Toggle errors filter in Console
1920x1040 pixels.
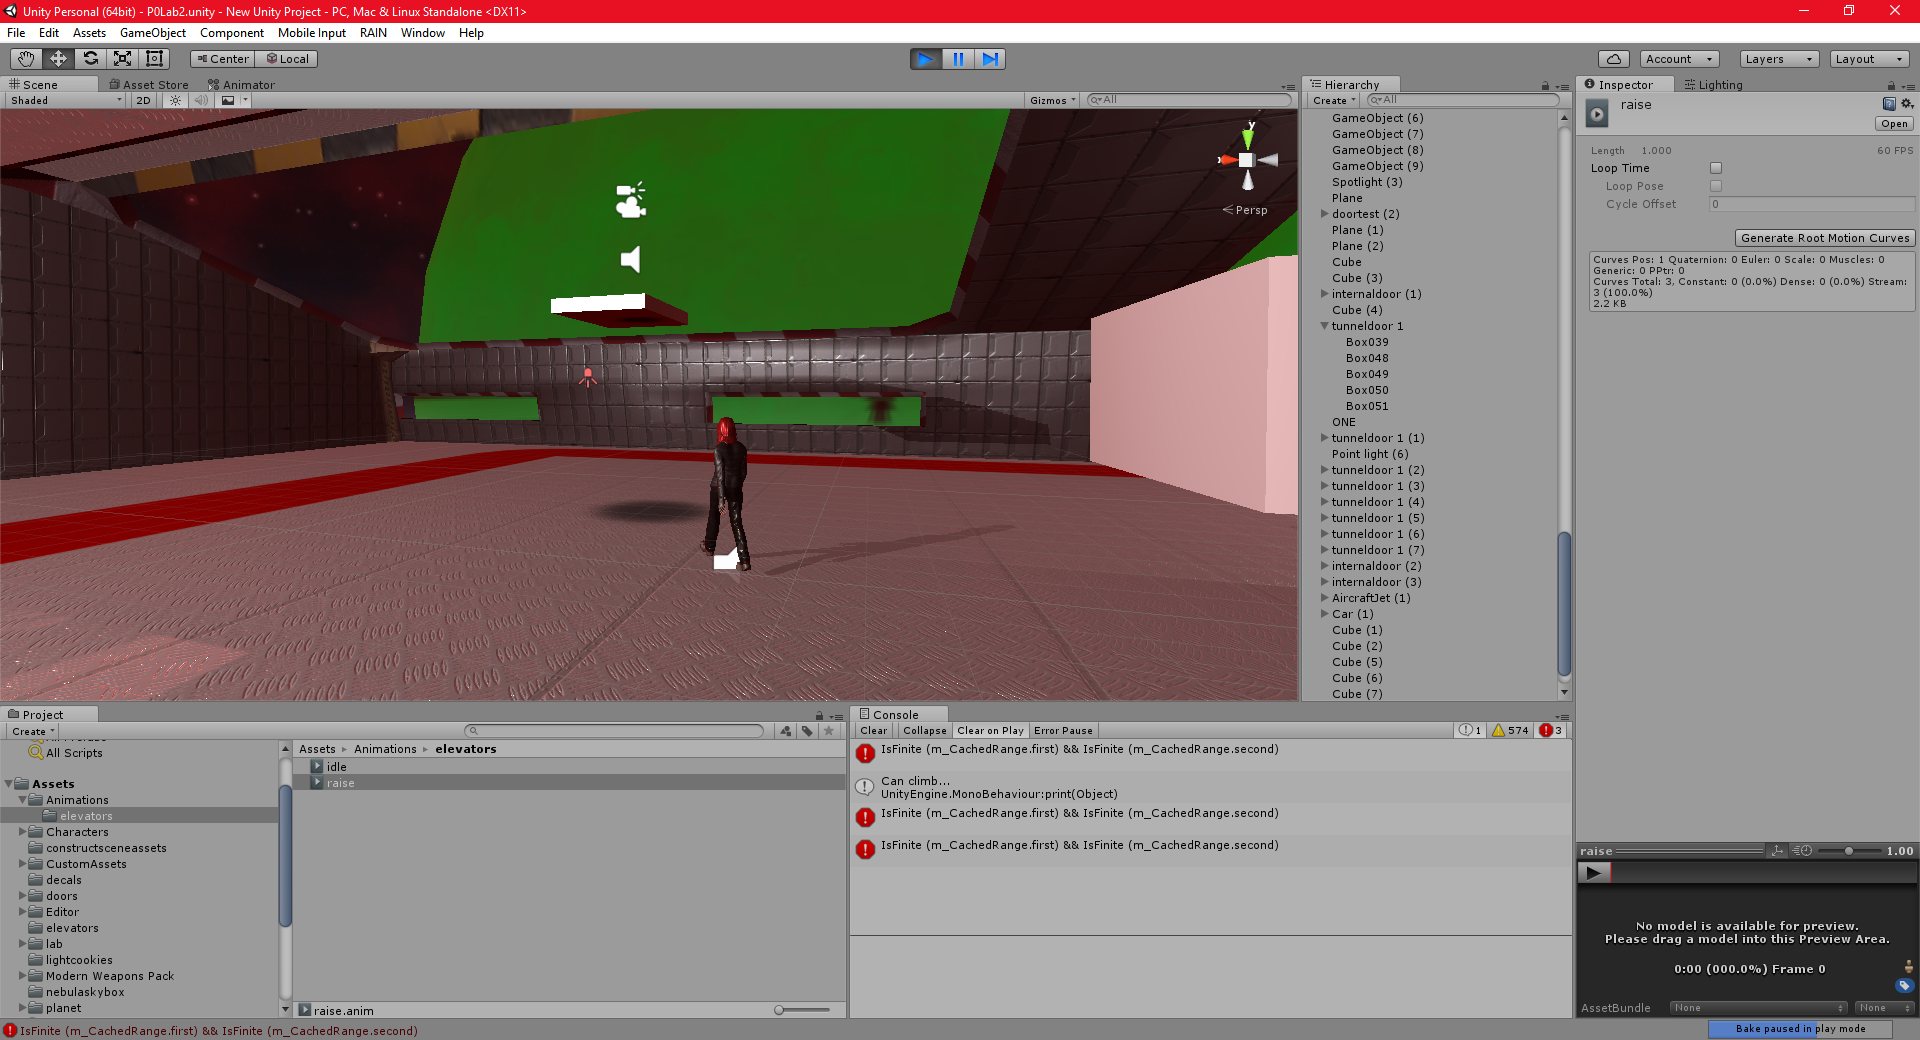(1552, 730)
